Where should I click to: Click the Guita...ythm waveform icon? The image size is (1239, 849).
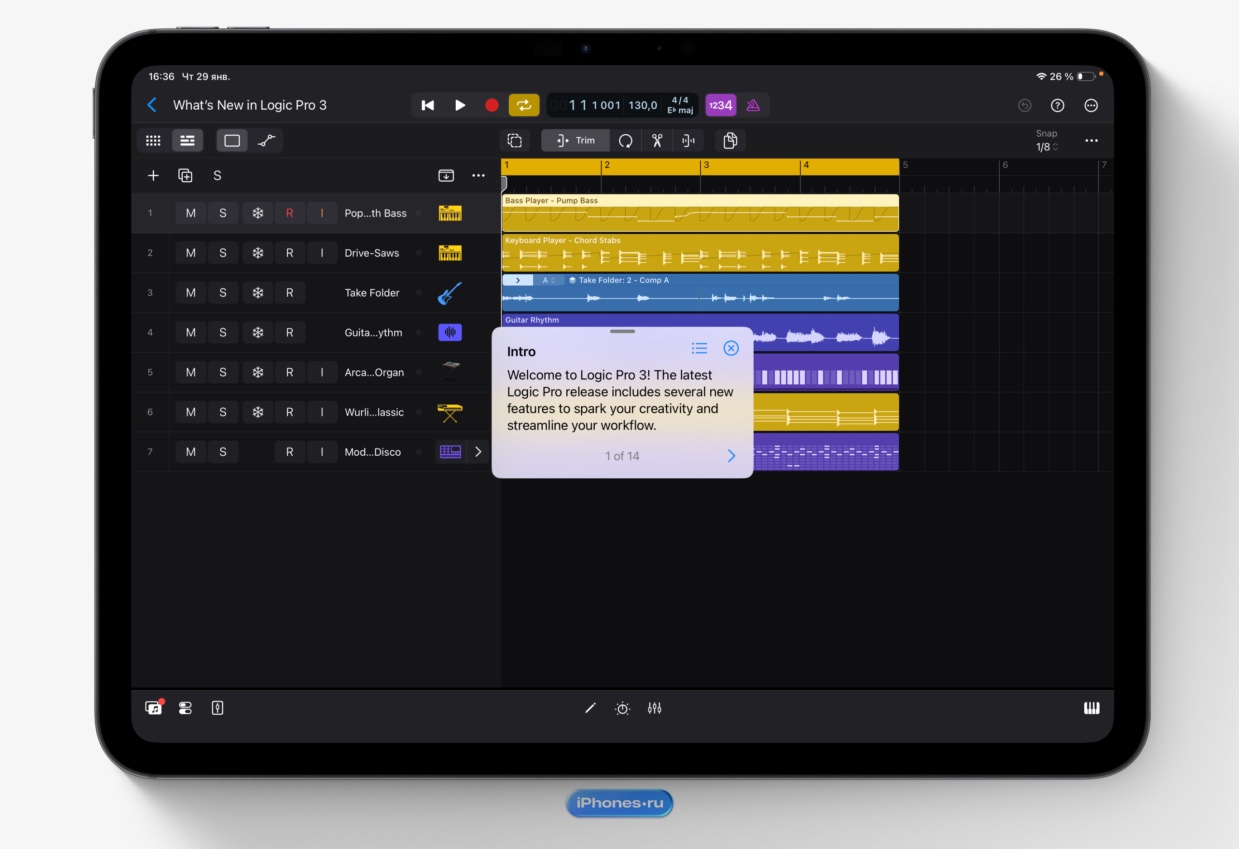(450, 333)
